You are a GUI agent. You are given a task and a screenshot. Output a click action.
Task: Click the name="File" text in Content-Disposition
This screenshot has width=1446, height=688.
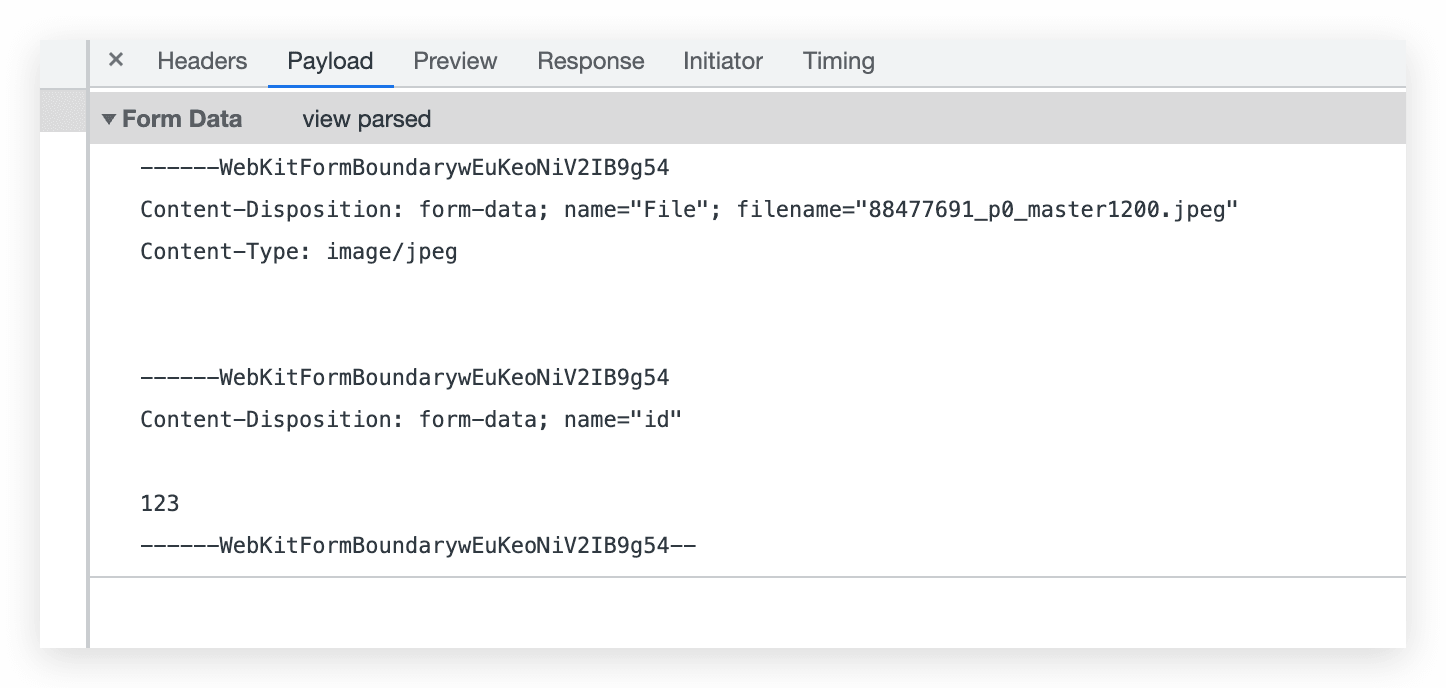click(644, 210)
